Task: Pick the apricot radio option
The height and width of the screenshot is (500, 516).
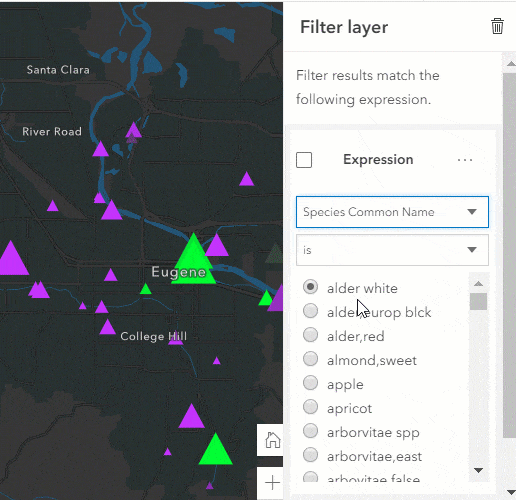Action: [310, 407]
